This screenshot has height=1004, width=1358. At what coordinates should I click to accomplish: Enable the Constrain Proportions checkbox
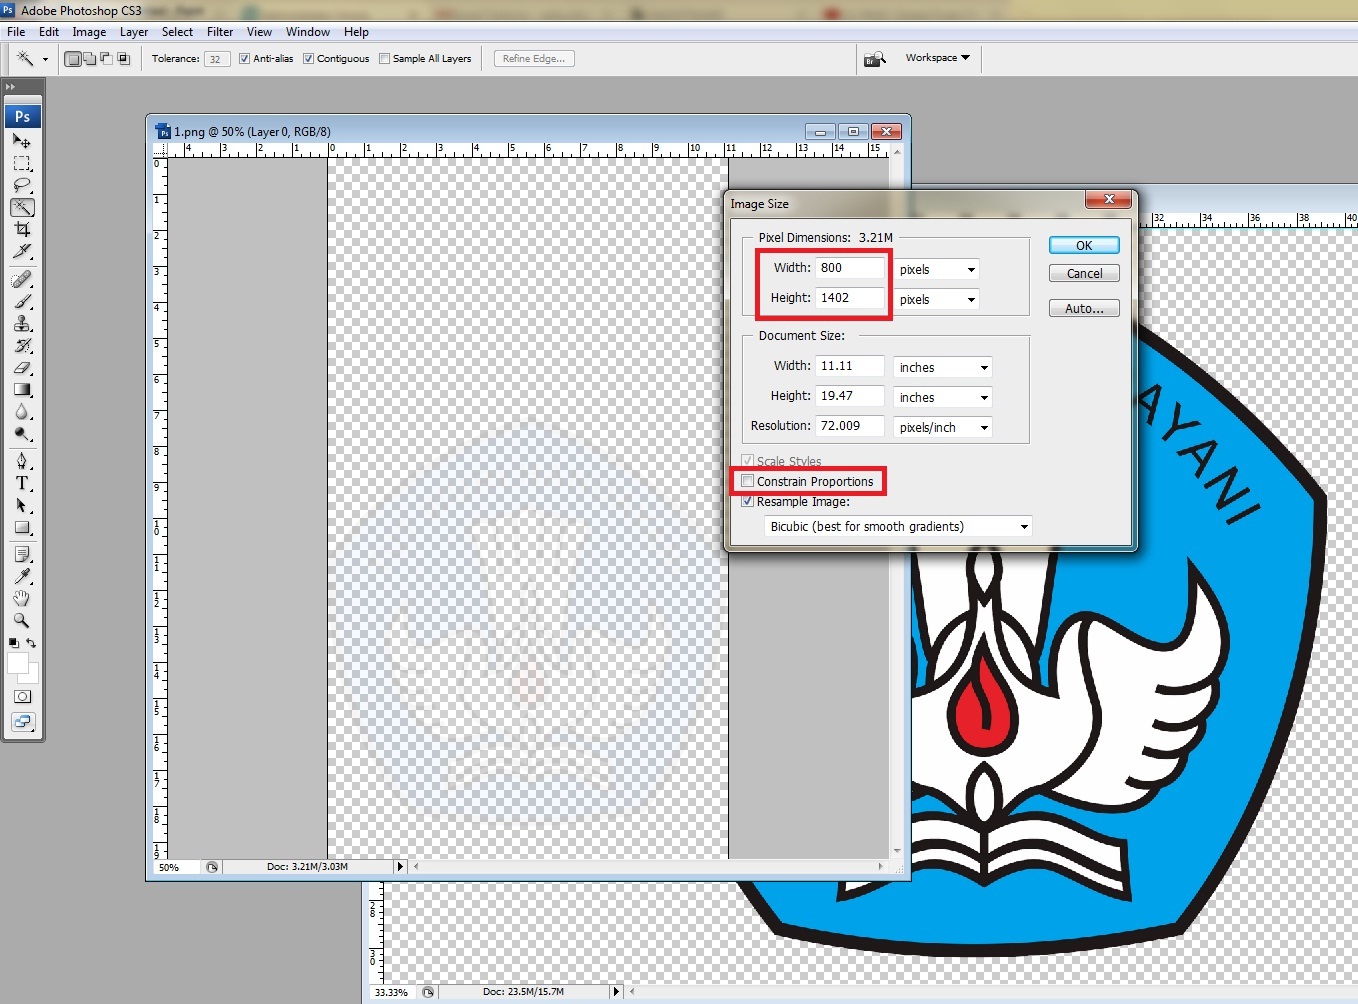click(748, 481)
